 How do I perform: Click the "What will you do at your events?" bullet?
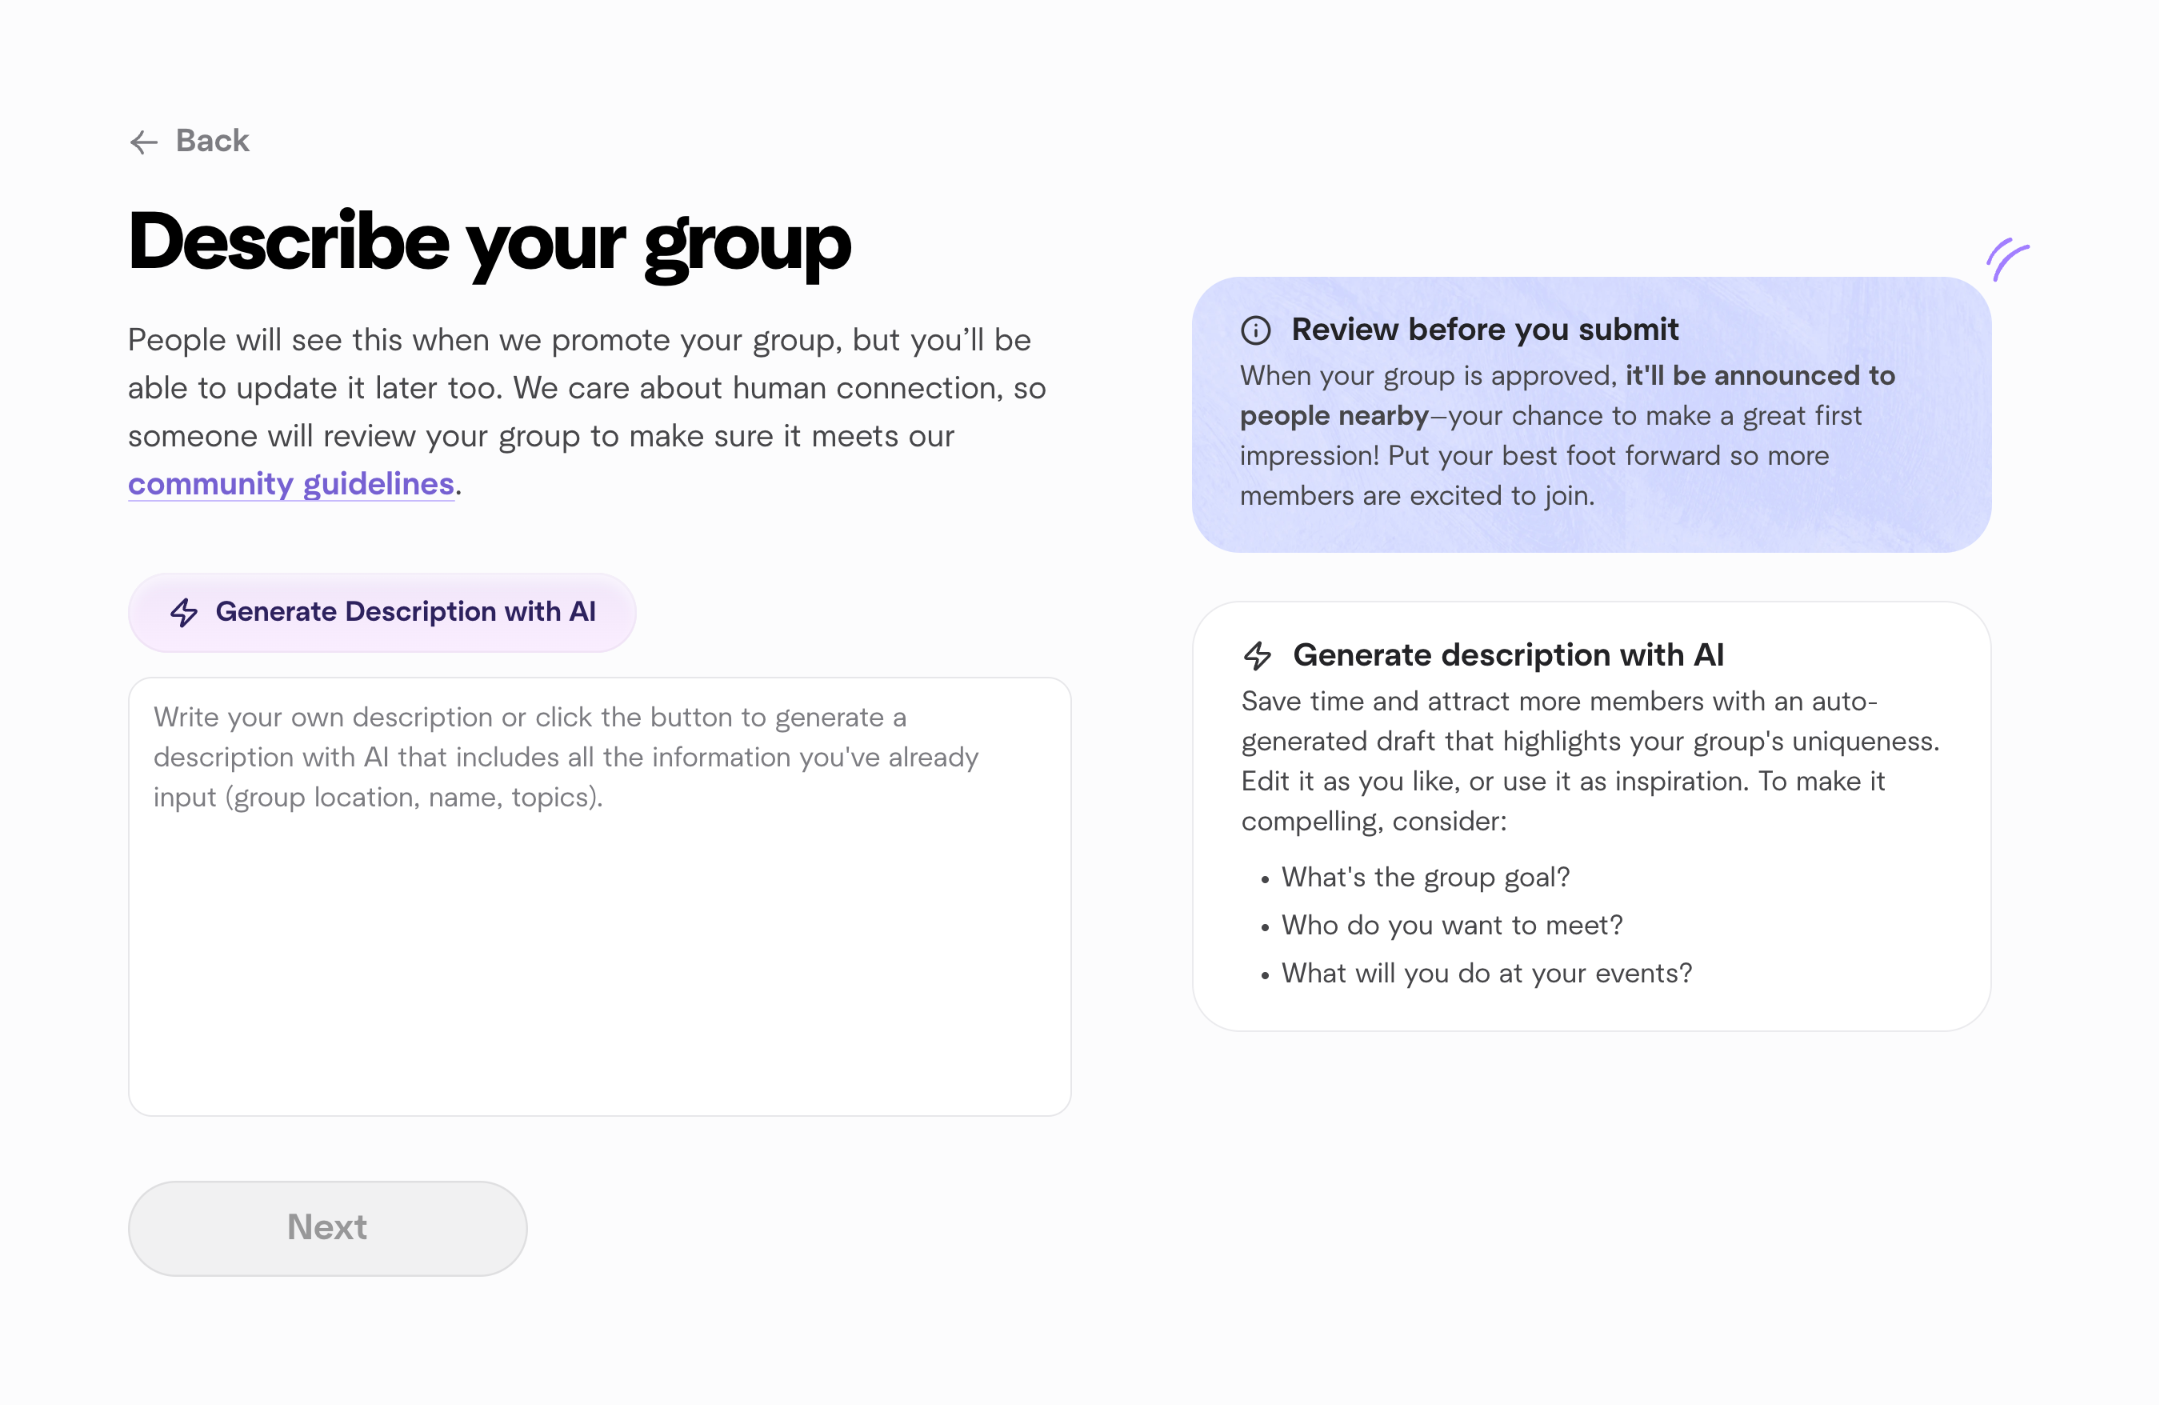[1486, 974]
